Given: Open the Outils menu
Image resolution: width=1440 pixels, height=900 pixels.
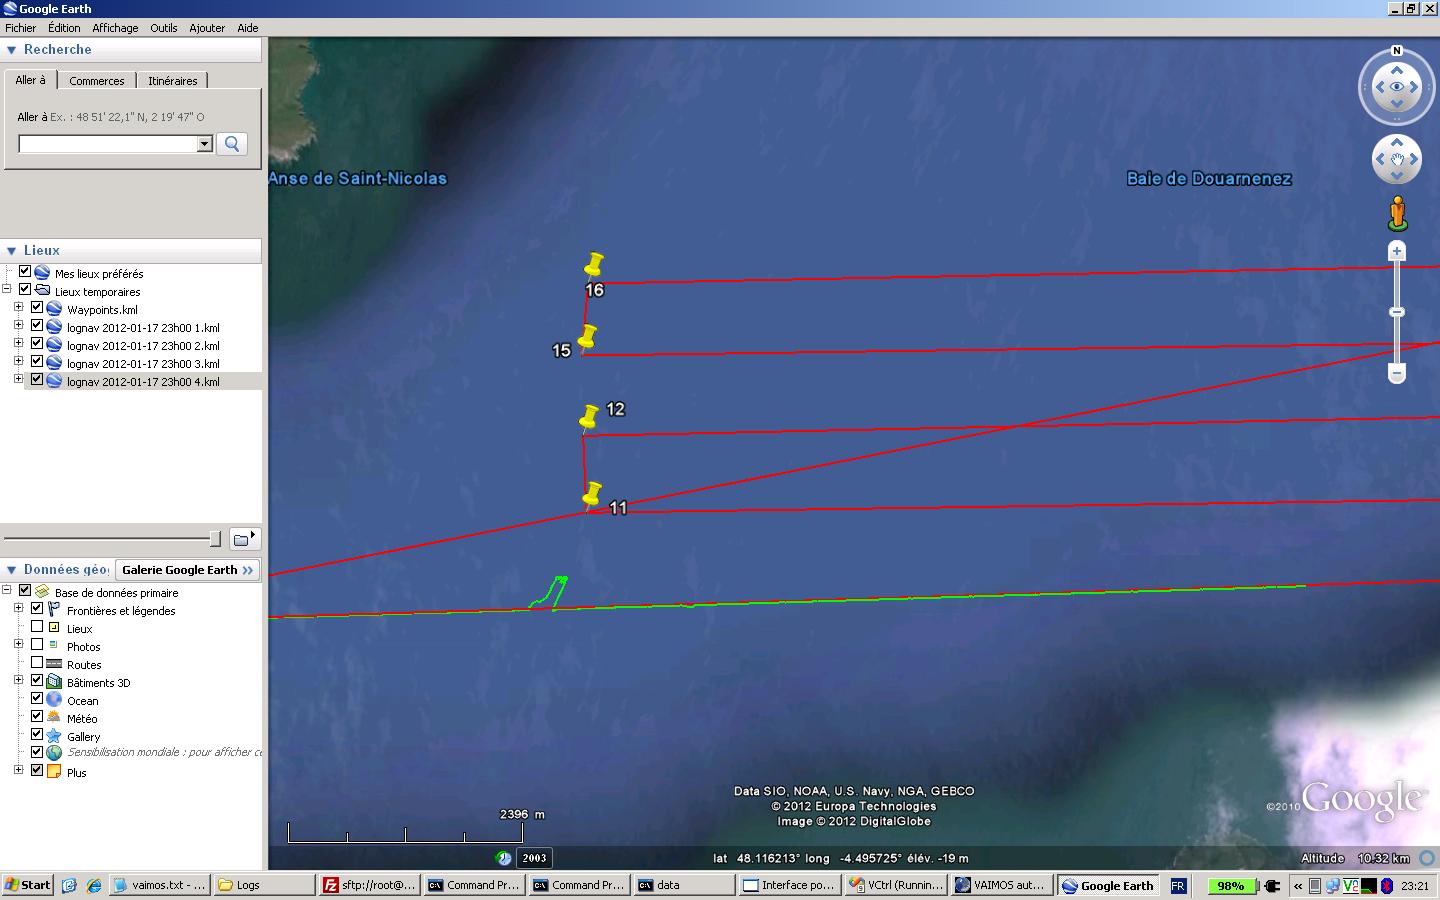Looking at the screenshot, I should 163,28.
